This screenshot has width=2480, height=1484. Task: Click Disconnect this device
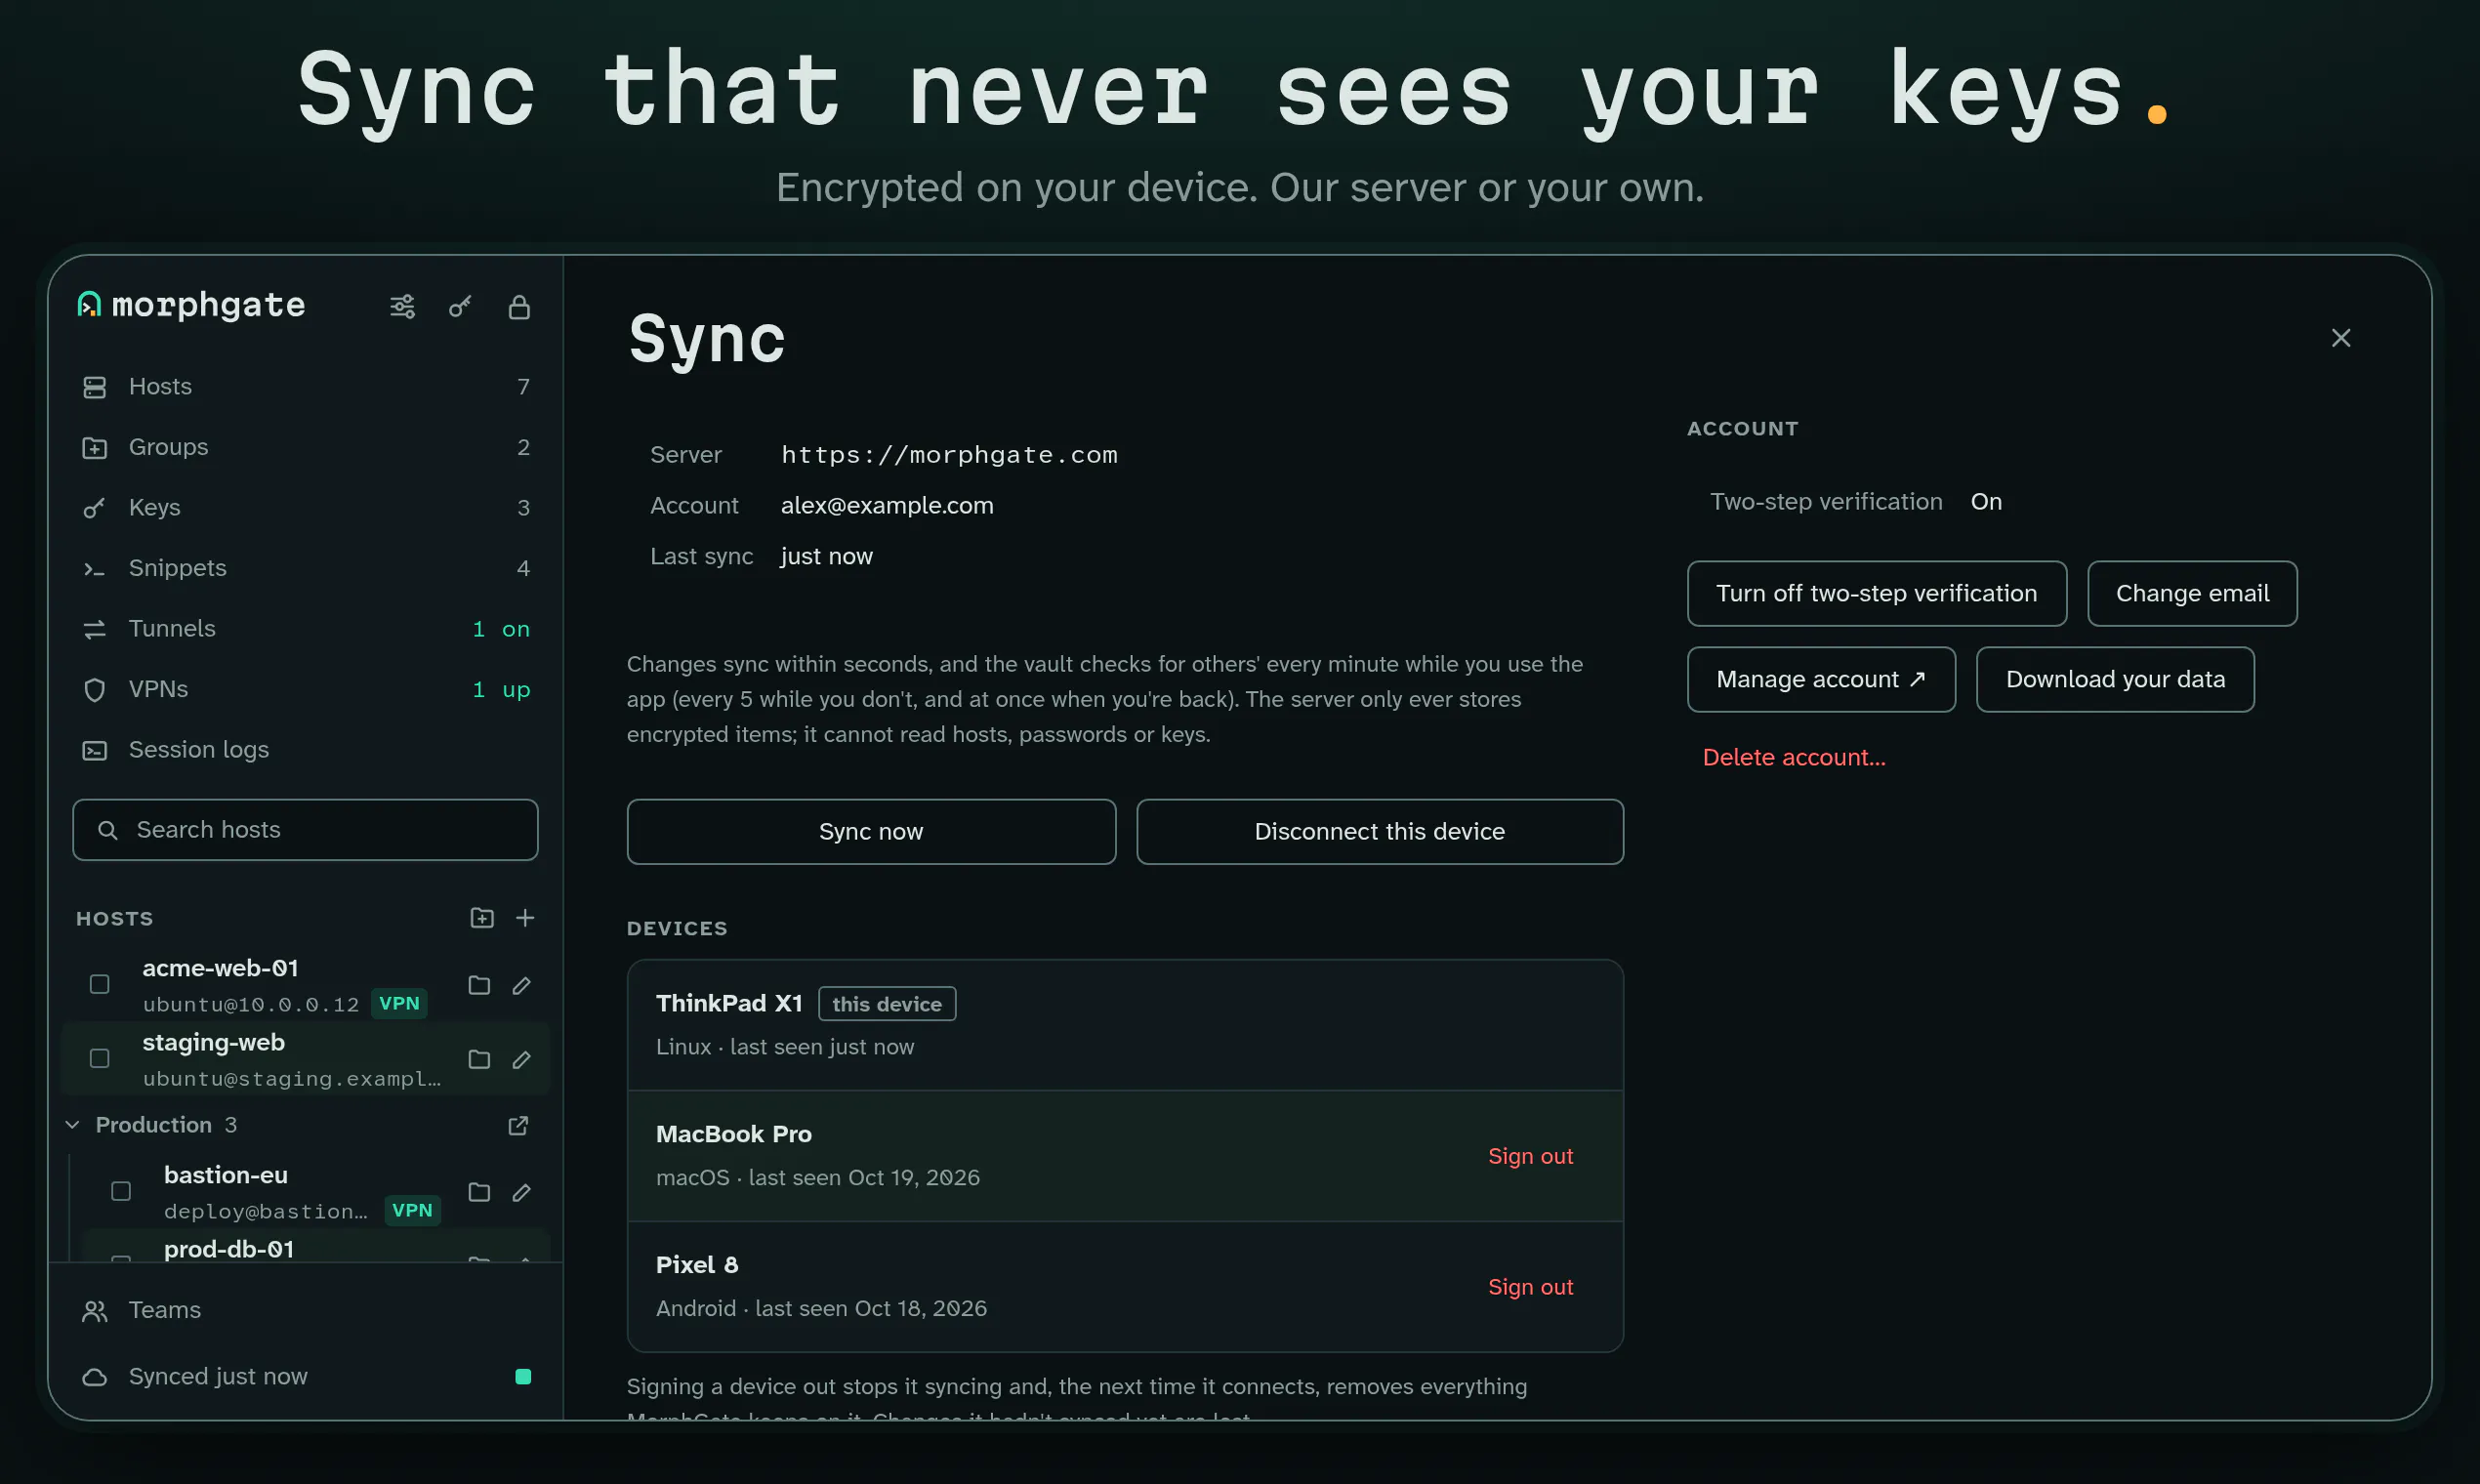pyautogui.click(x=1379, y=832)
